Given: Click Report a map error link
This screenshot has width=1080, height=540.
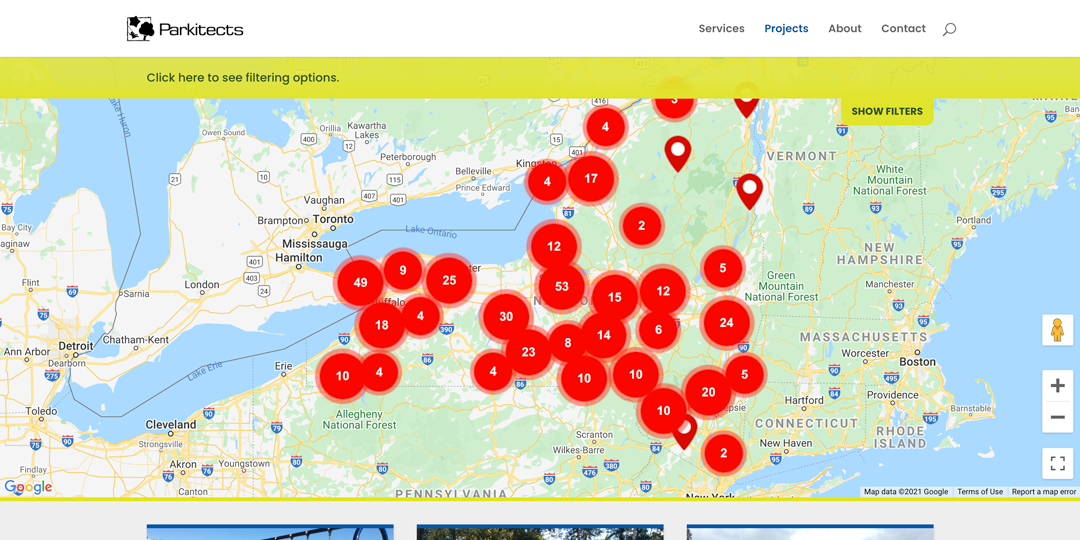Looking at the screenshot, I should 1043,492.
